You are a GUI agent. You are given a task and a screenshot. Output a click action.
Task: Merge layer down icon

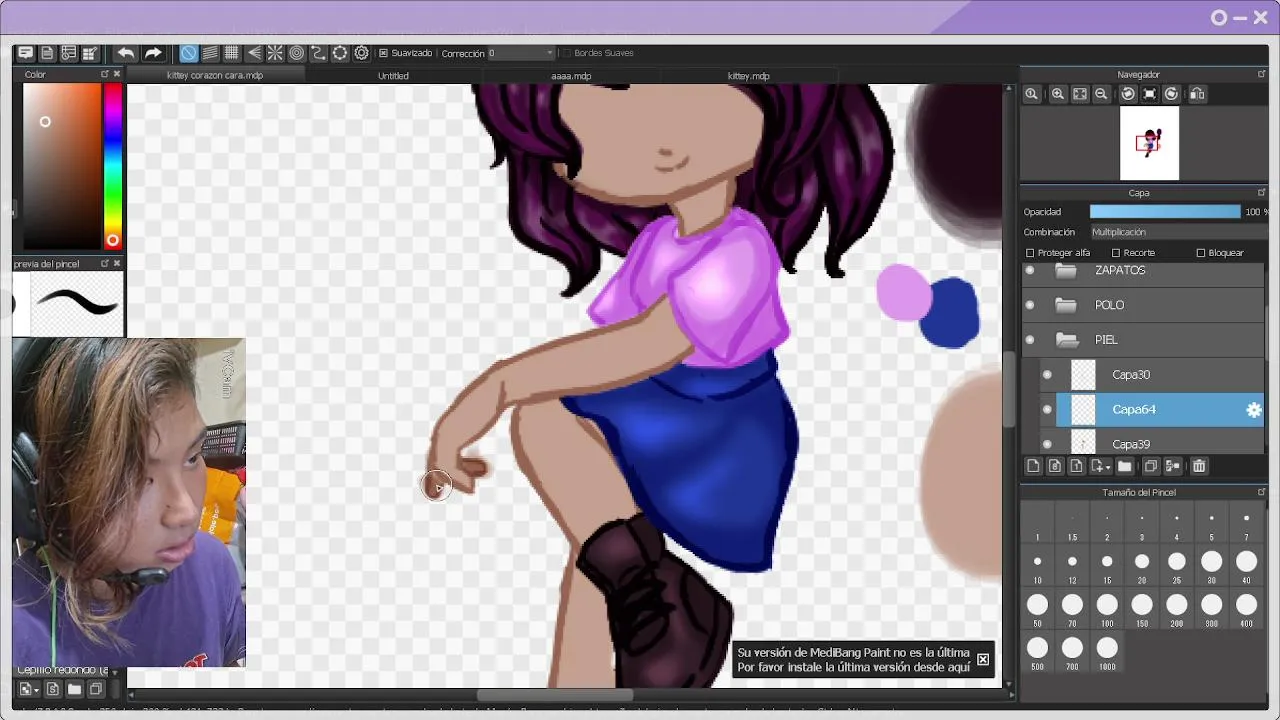(1173, 466)
